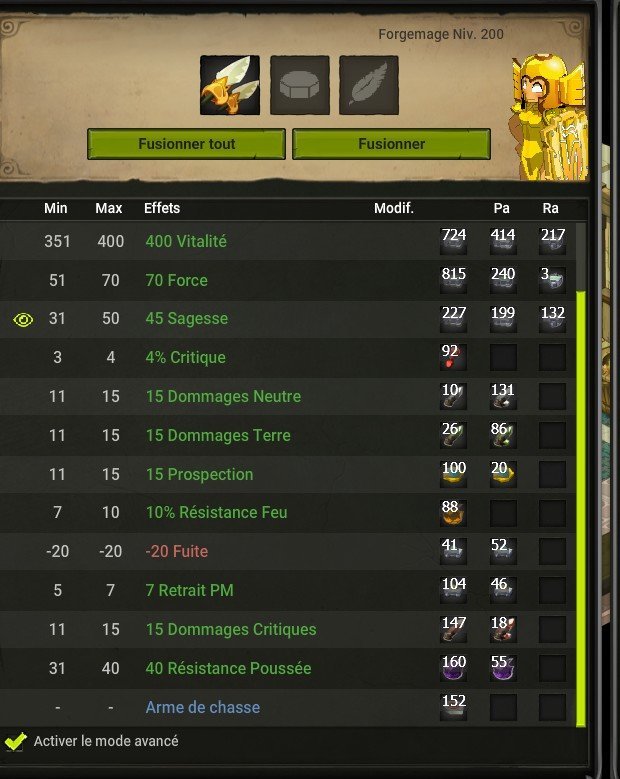Click the Effets column header
This screenshot has width=620, height=779.
pyautogui.click(x=162, y=208)
